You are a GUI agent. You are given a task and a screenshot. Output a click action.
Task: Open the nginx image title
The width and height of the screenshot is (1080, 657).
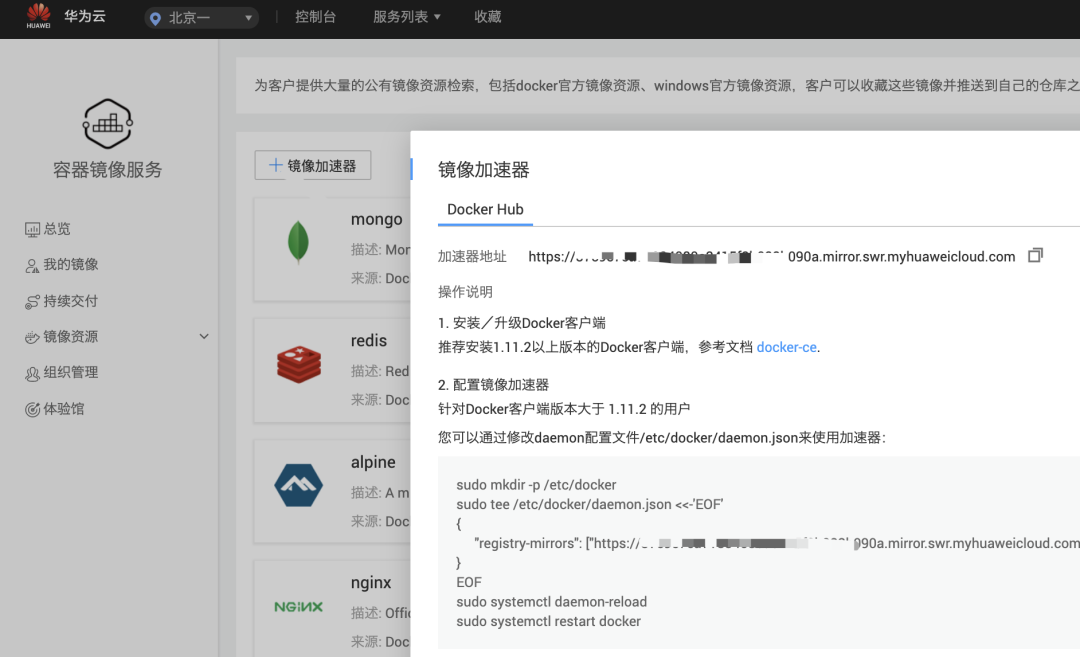point(371,583)
